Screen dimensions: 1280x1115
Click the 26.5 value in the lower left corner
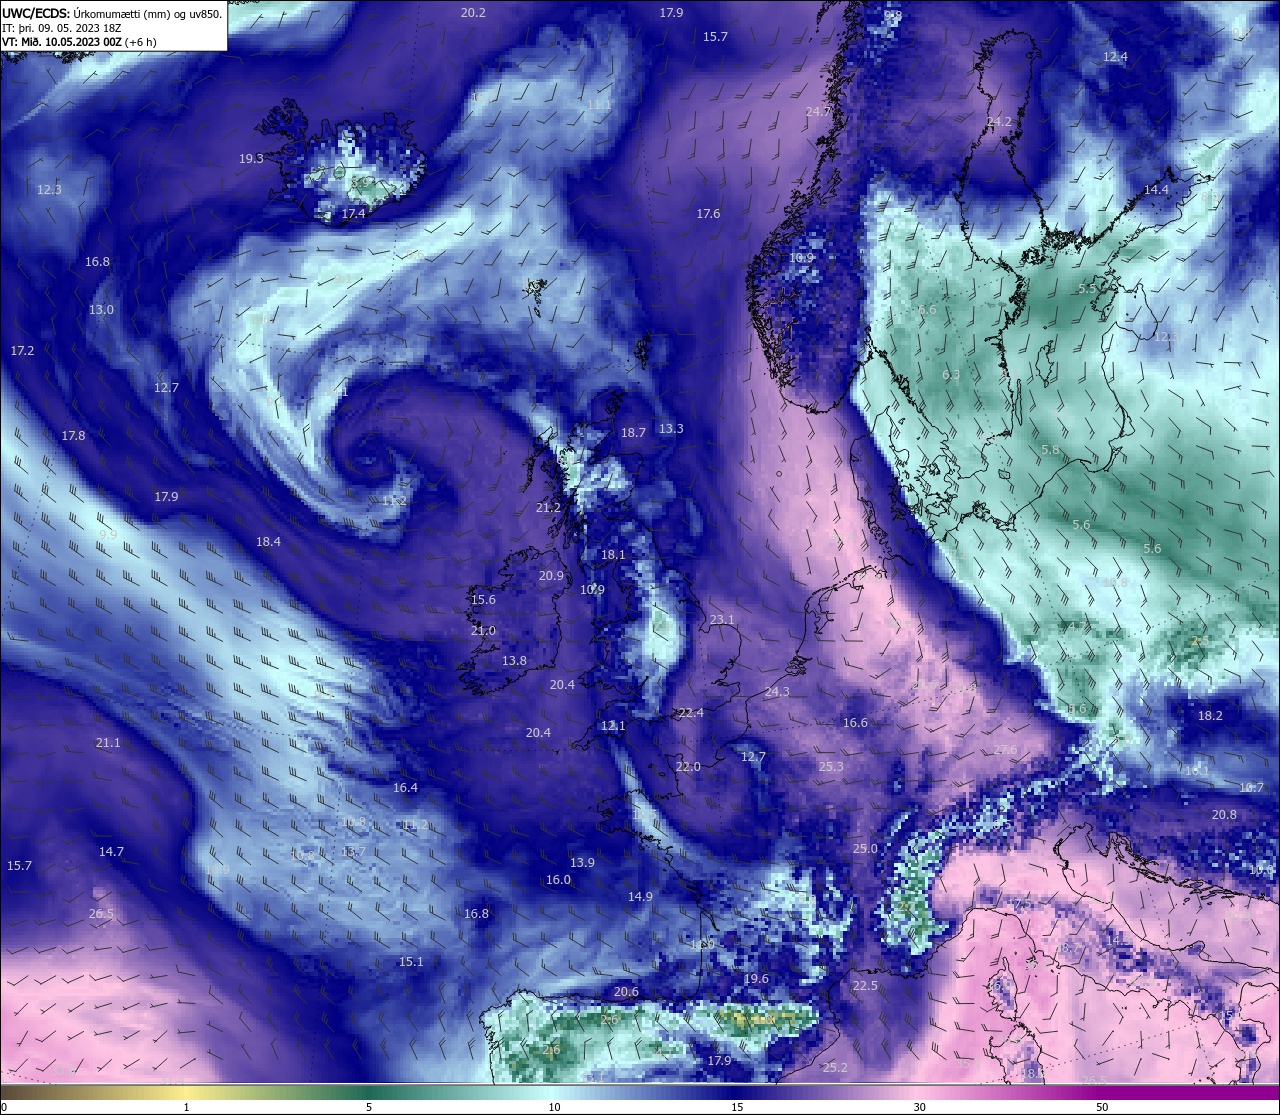pyautogui.click(x=101, y=914)
